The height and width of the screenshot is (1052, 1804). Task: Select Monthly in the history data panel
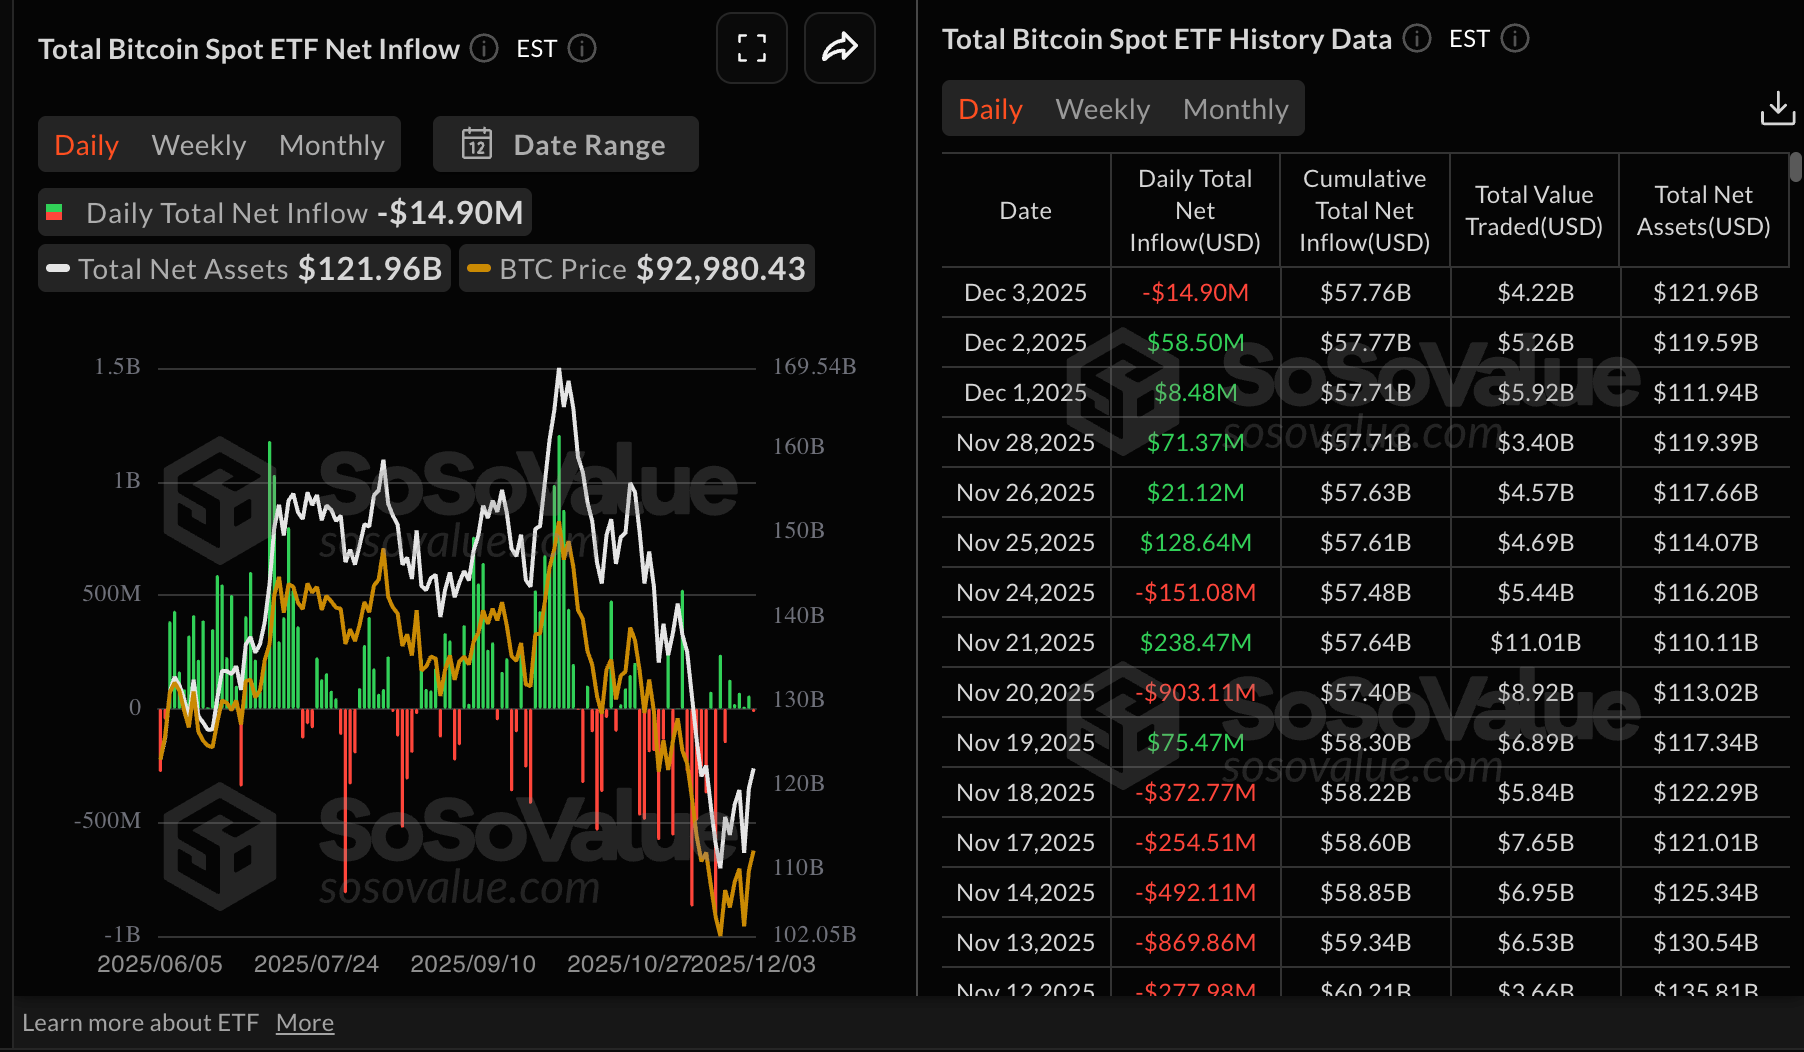pos(1235,108)
